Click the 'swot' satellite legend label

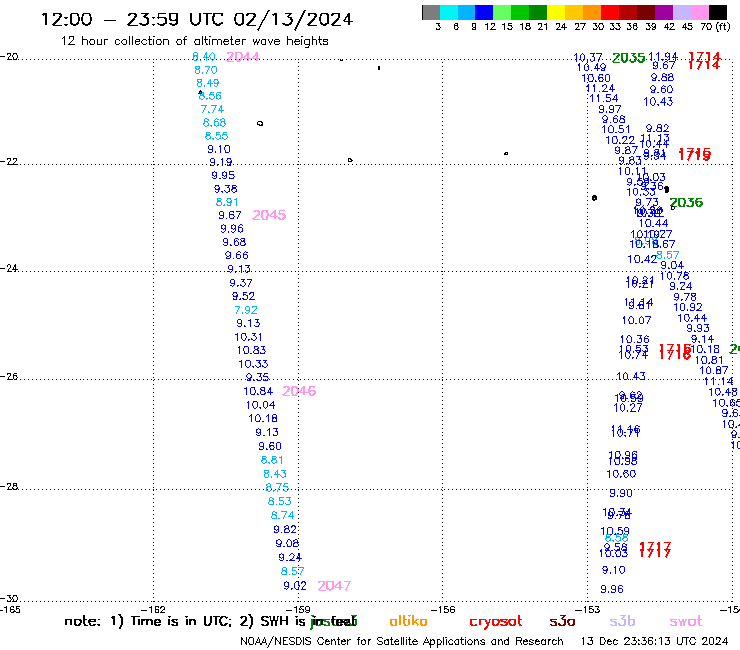pos(686,621)
